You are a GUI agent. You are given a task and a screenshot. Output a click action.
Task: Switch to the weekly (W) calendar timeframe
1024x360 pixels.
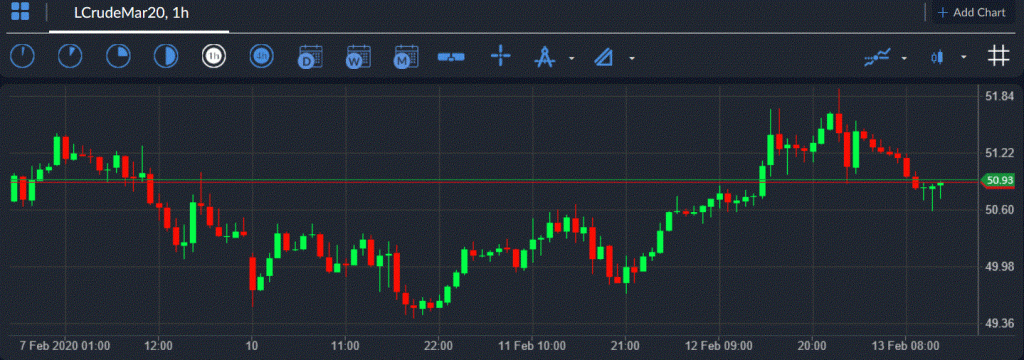[x=358, y=57]
